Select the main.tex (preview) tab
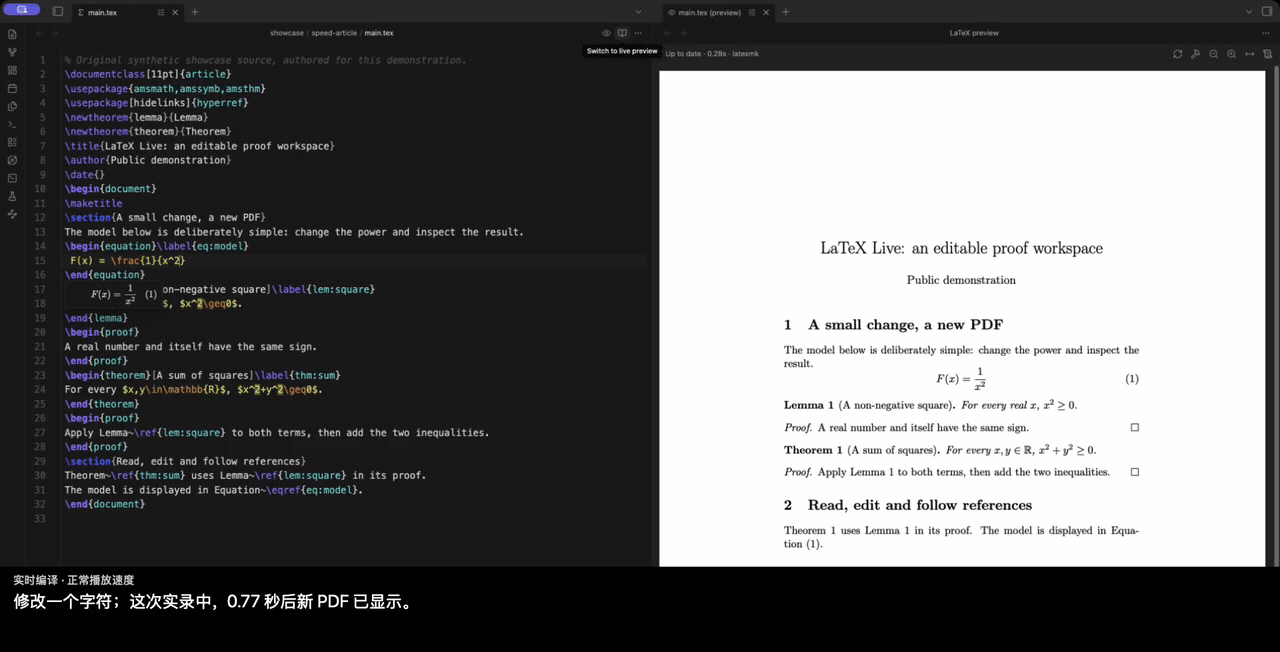Viewport: 1280px width, 652px height. pyautogui.click(x=710, y=12)
